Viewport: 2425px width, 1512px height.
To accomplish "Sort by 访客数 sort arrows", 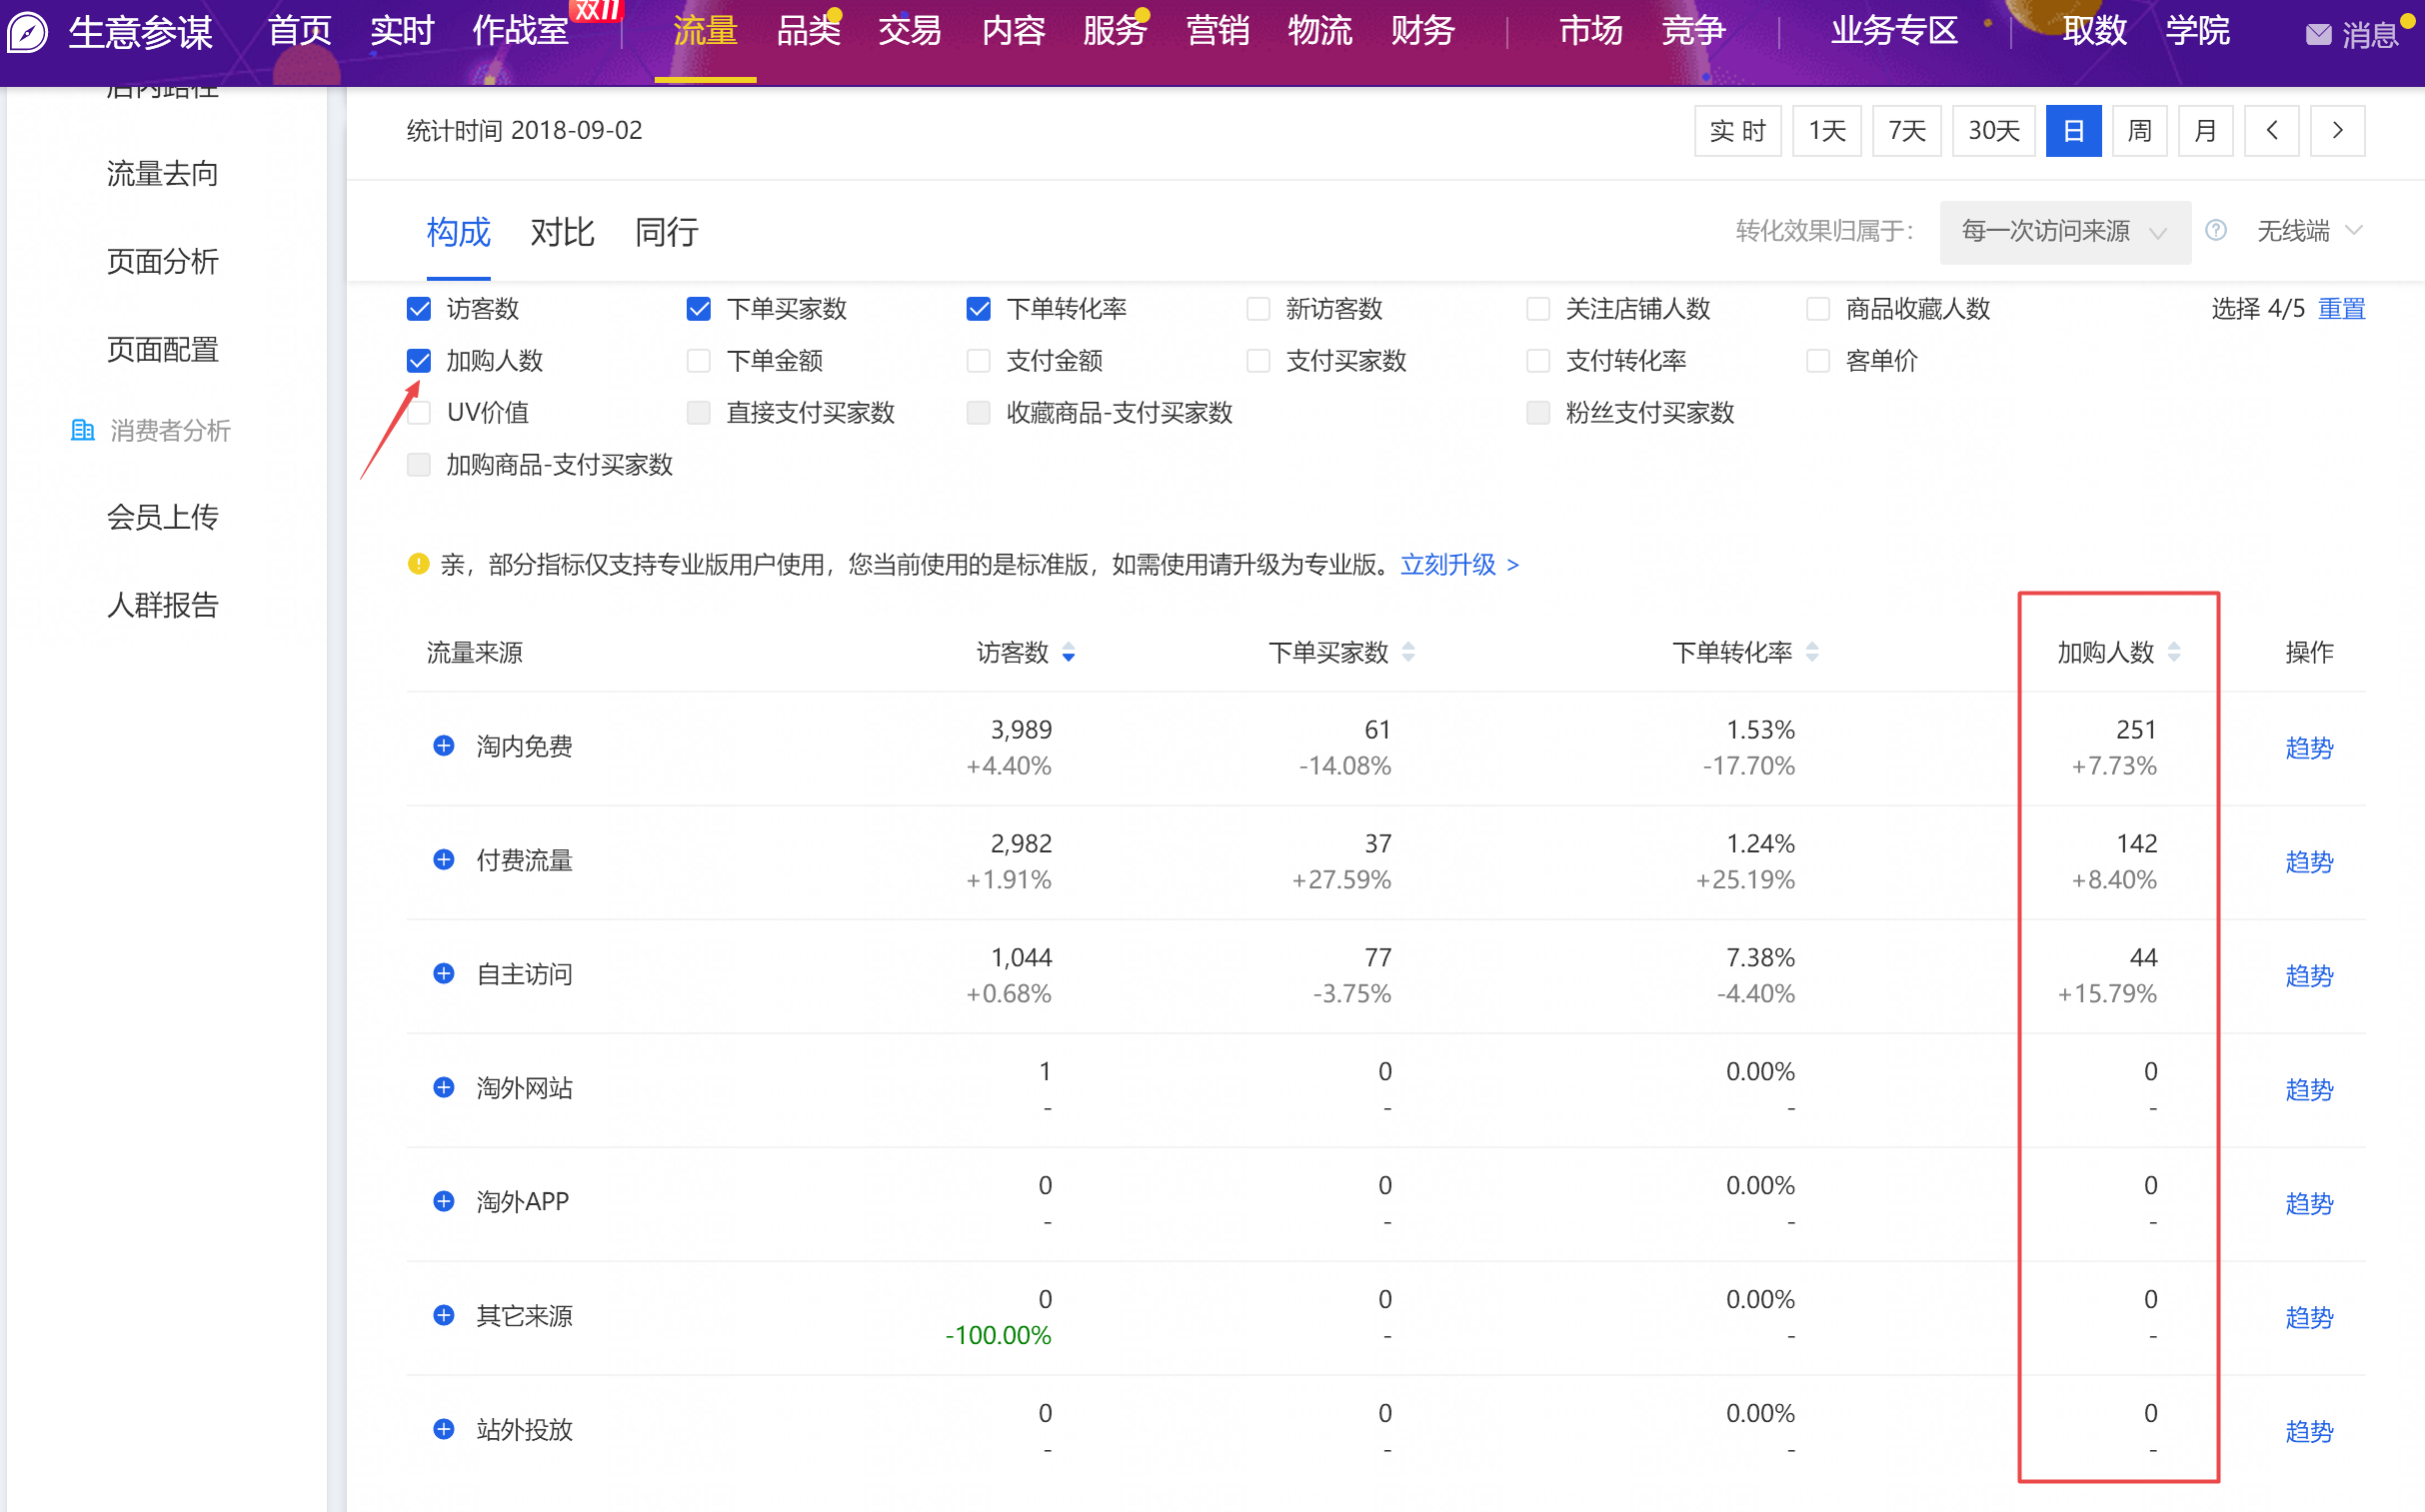I will 1068,653.
